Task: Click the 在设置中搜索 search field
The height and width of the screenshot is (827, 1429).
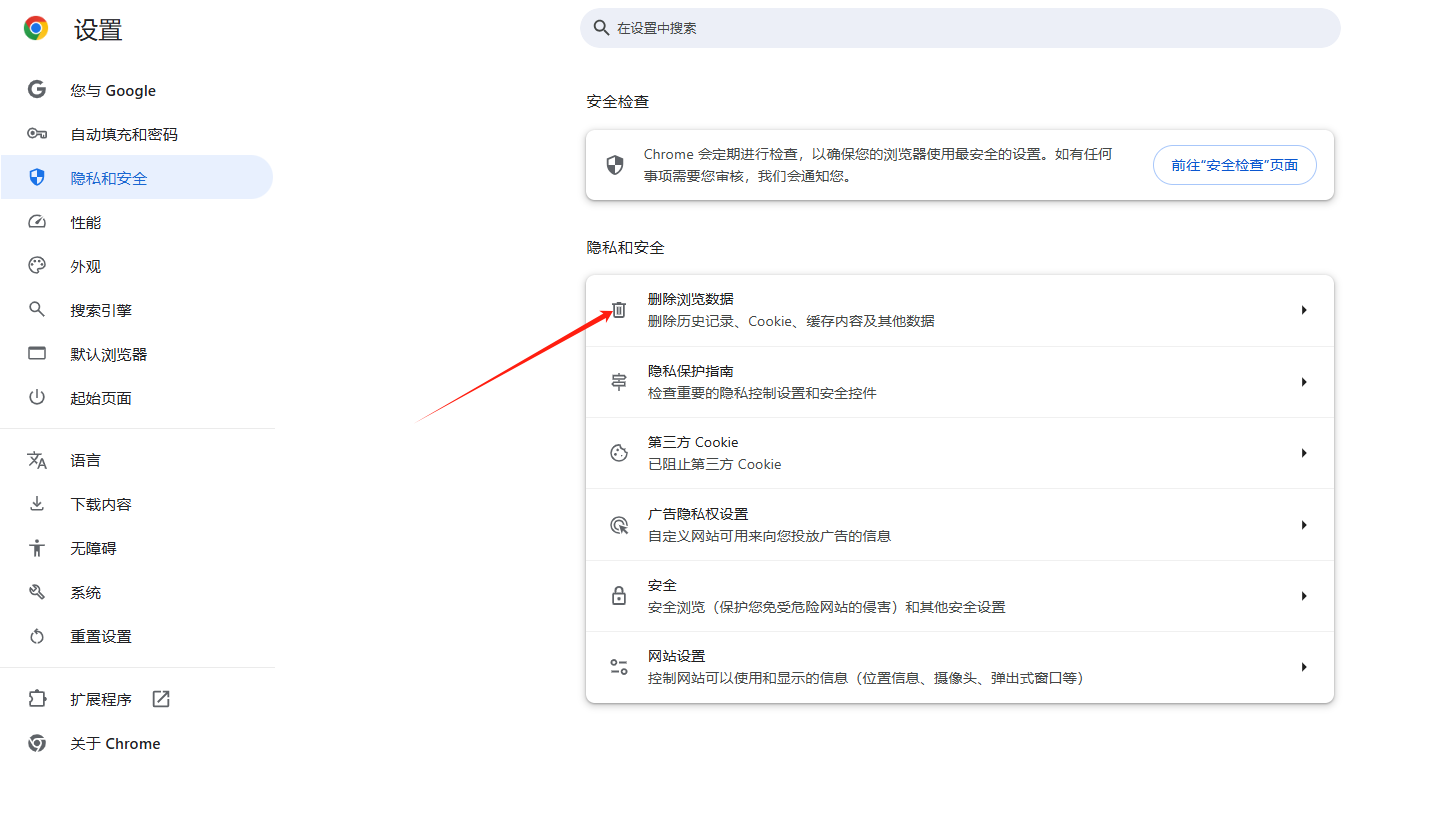Action: coord(960,28)
